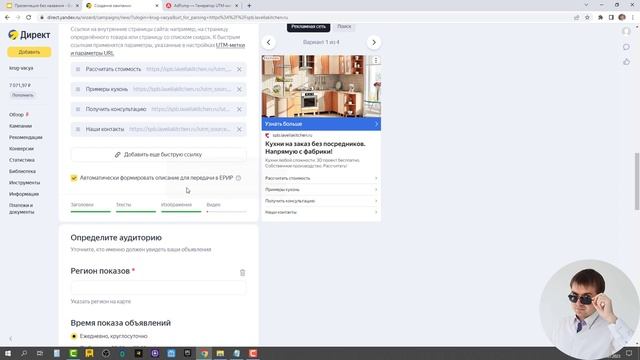640x360 pixels.
Task: Click drag handle of Наши контакты link
Action: pos(78,129)
